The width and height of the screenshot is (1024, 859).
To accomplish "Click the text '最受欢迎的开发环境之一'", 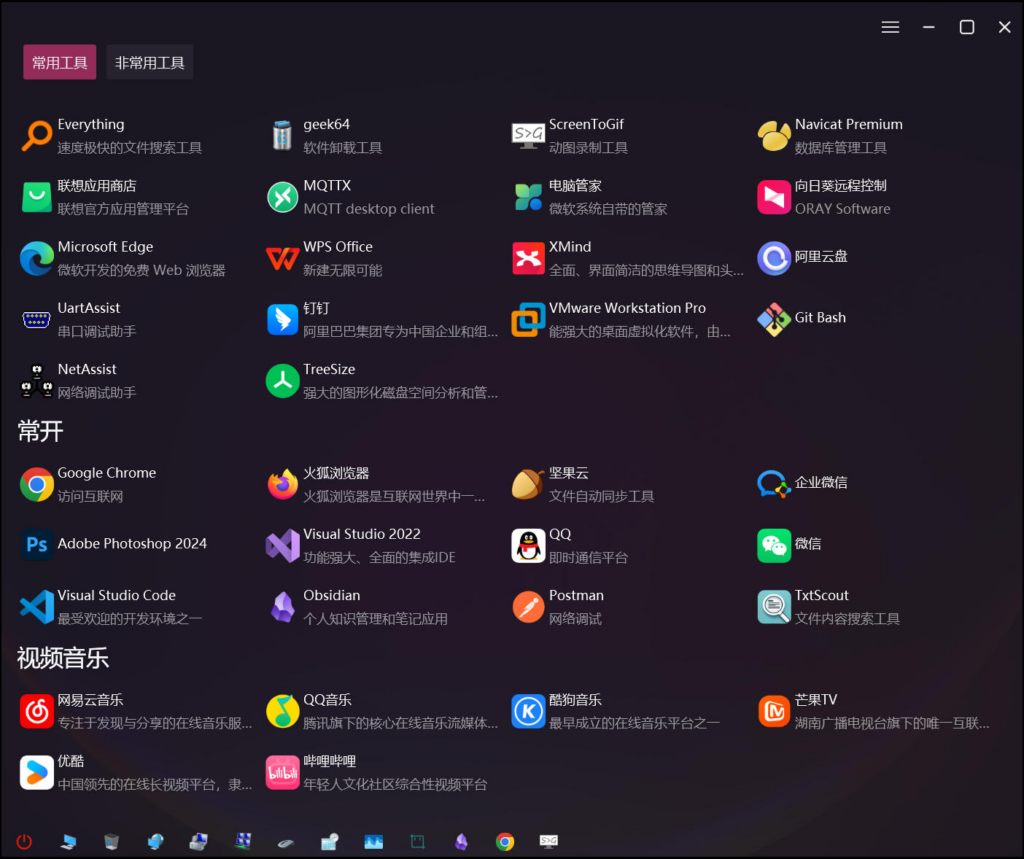I will click(129, 619).
